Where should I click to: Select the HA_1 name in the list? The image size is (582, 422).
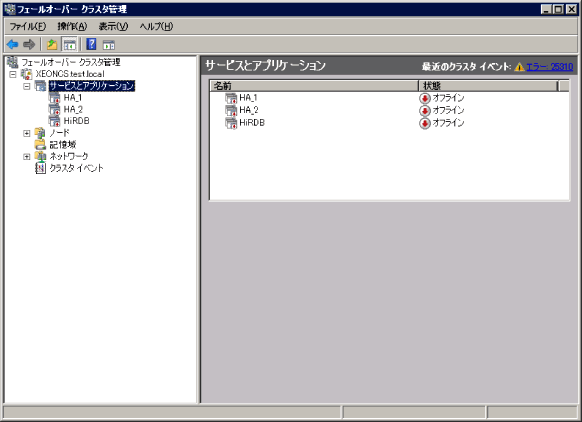tap(248, 98)
